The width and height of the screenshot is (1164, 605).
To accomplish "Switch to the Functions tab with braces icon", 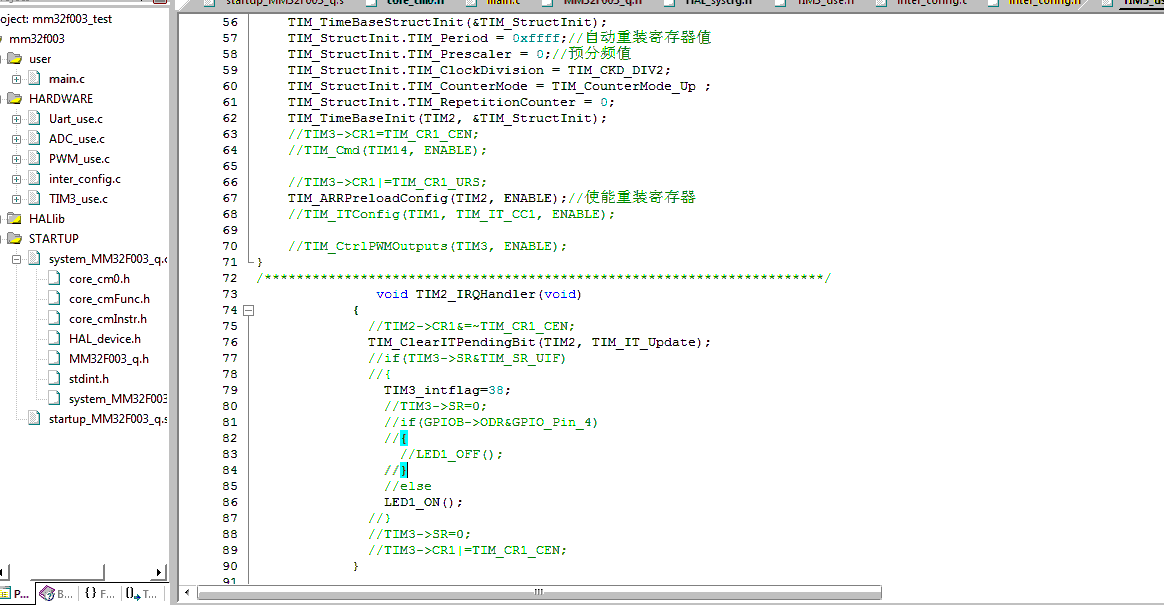I will pos(99,594).
